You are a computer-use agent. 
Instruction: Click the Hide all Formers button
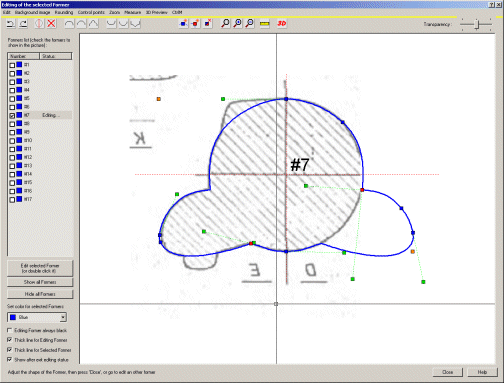40,294
